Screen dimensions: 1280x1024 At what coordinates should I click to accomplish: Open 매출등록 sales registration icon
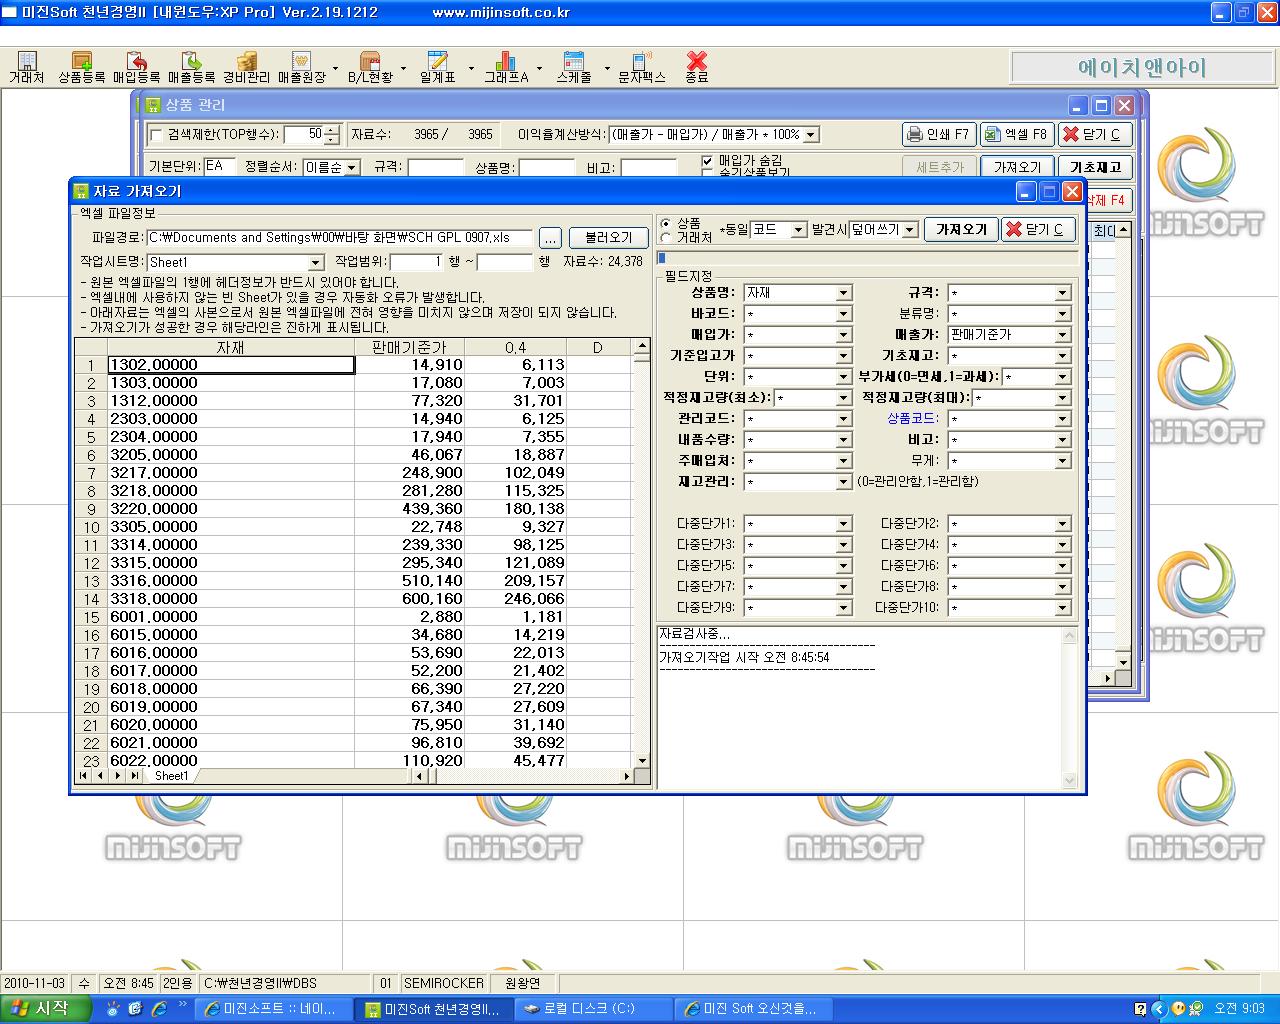click(191, 68)
